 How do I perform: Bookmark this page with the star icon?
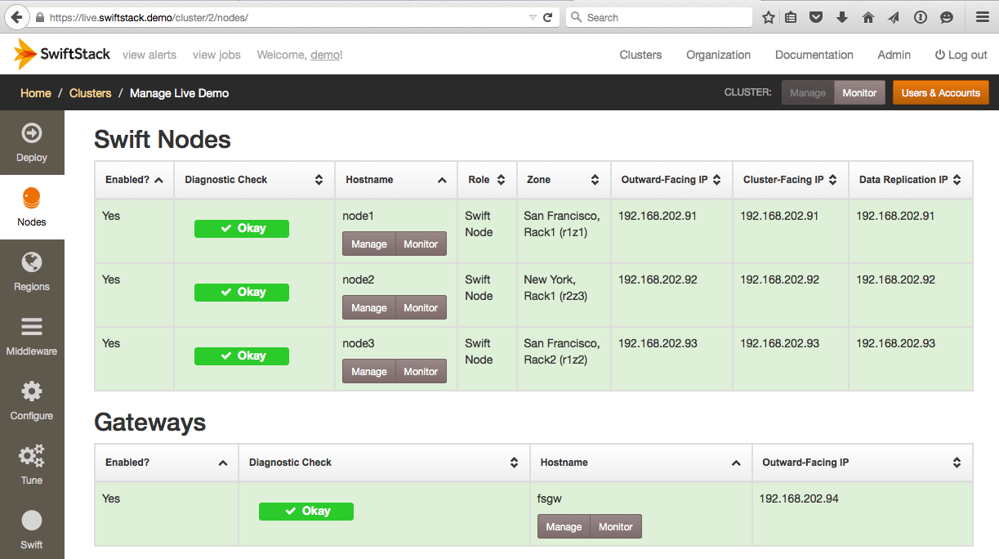coord(768,17)
